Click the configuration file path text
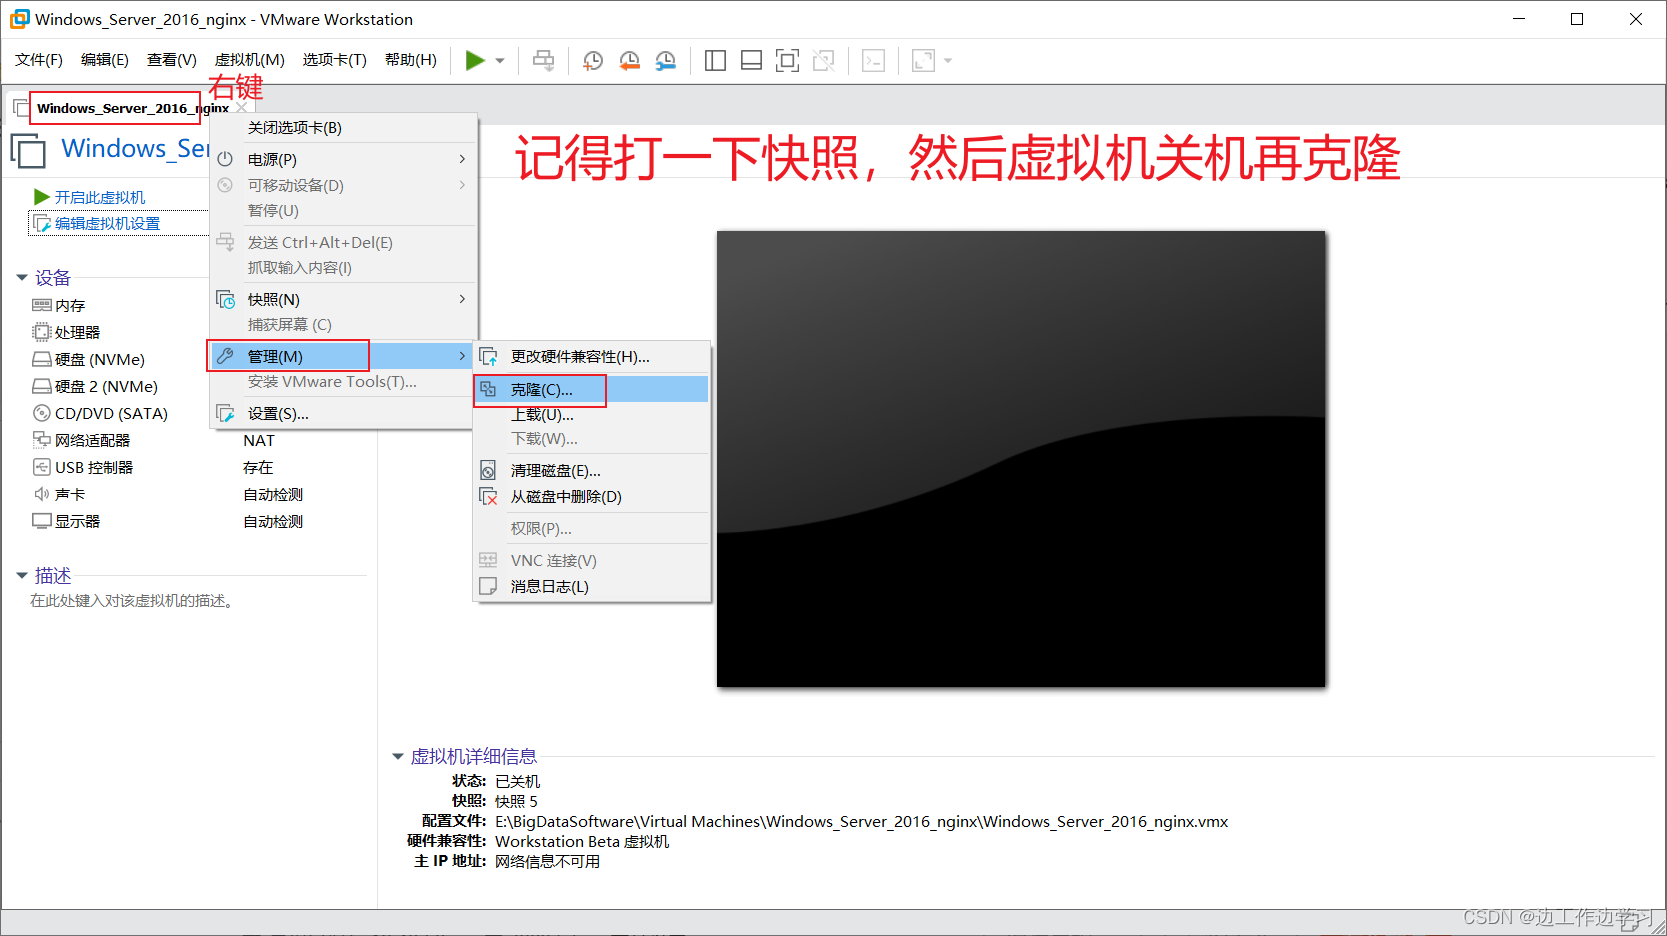This screenshot has width=1667, height=936. pos(861,821)
